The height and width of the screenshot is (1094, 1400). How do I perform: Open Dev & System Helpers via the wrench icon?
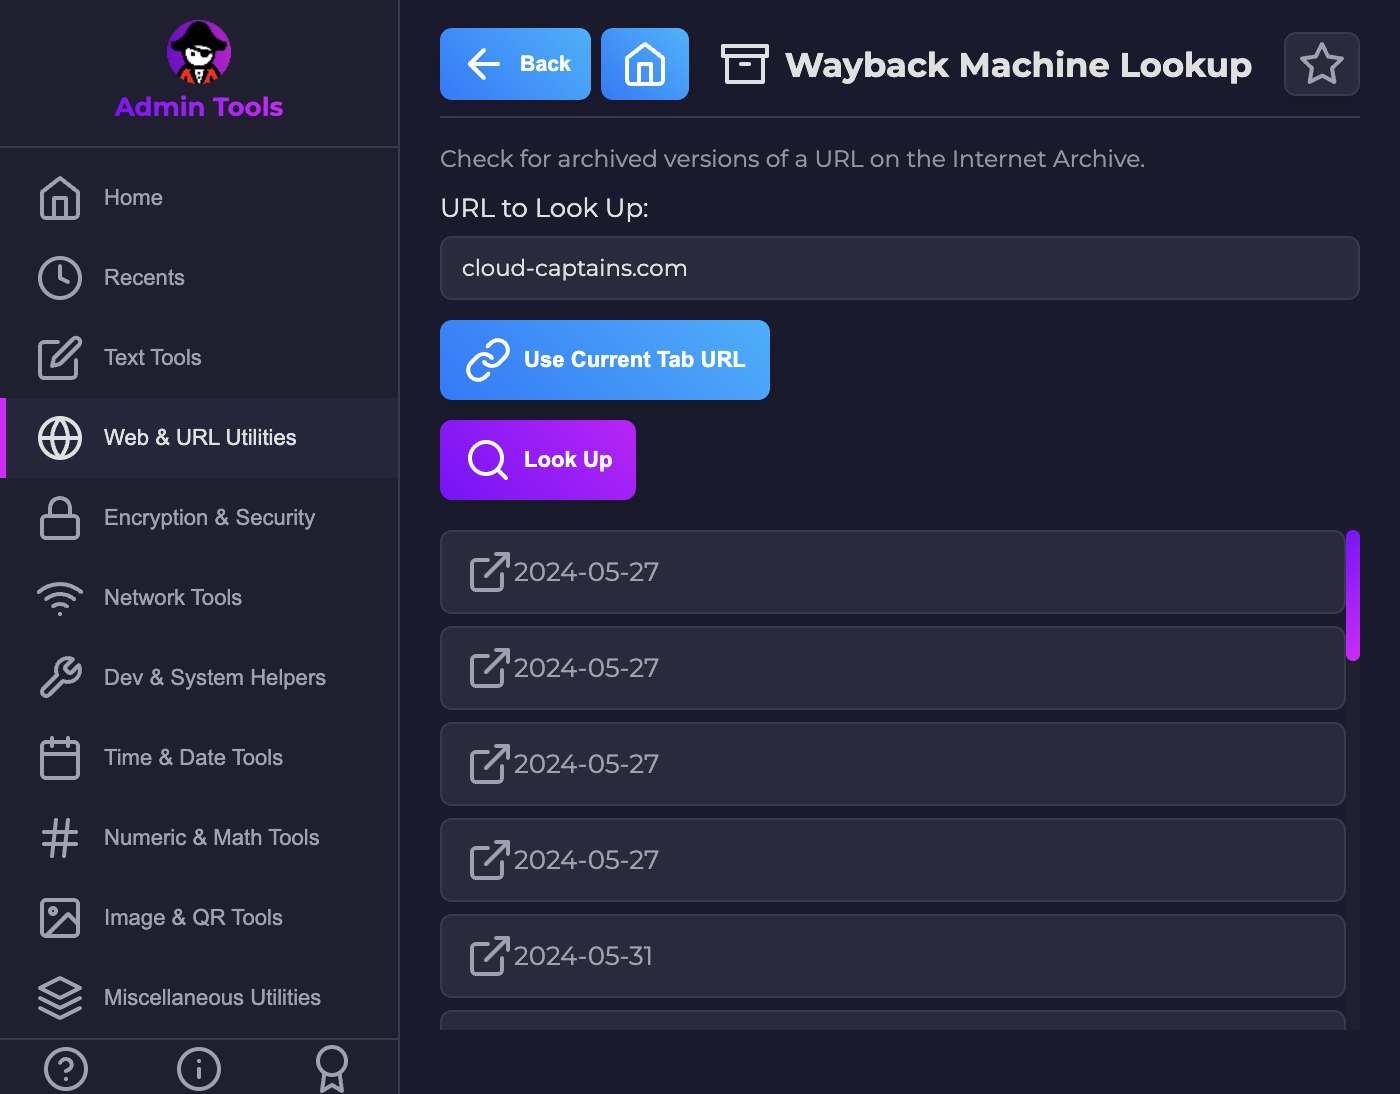coord(60,677)
